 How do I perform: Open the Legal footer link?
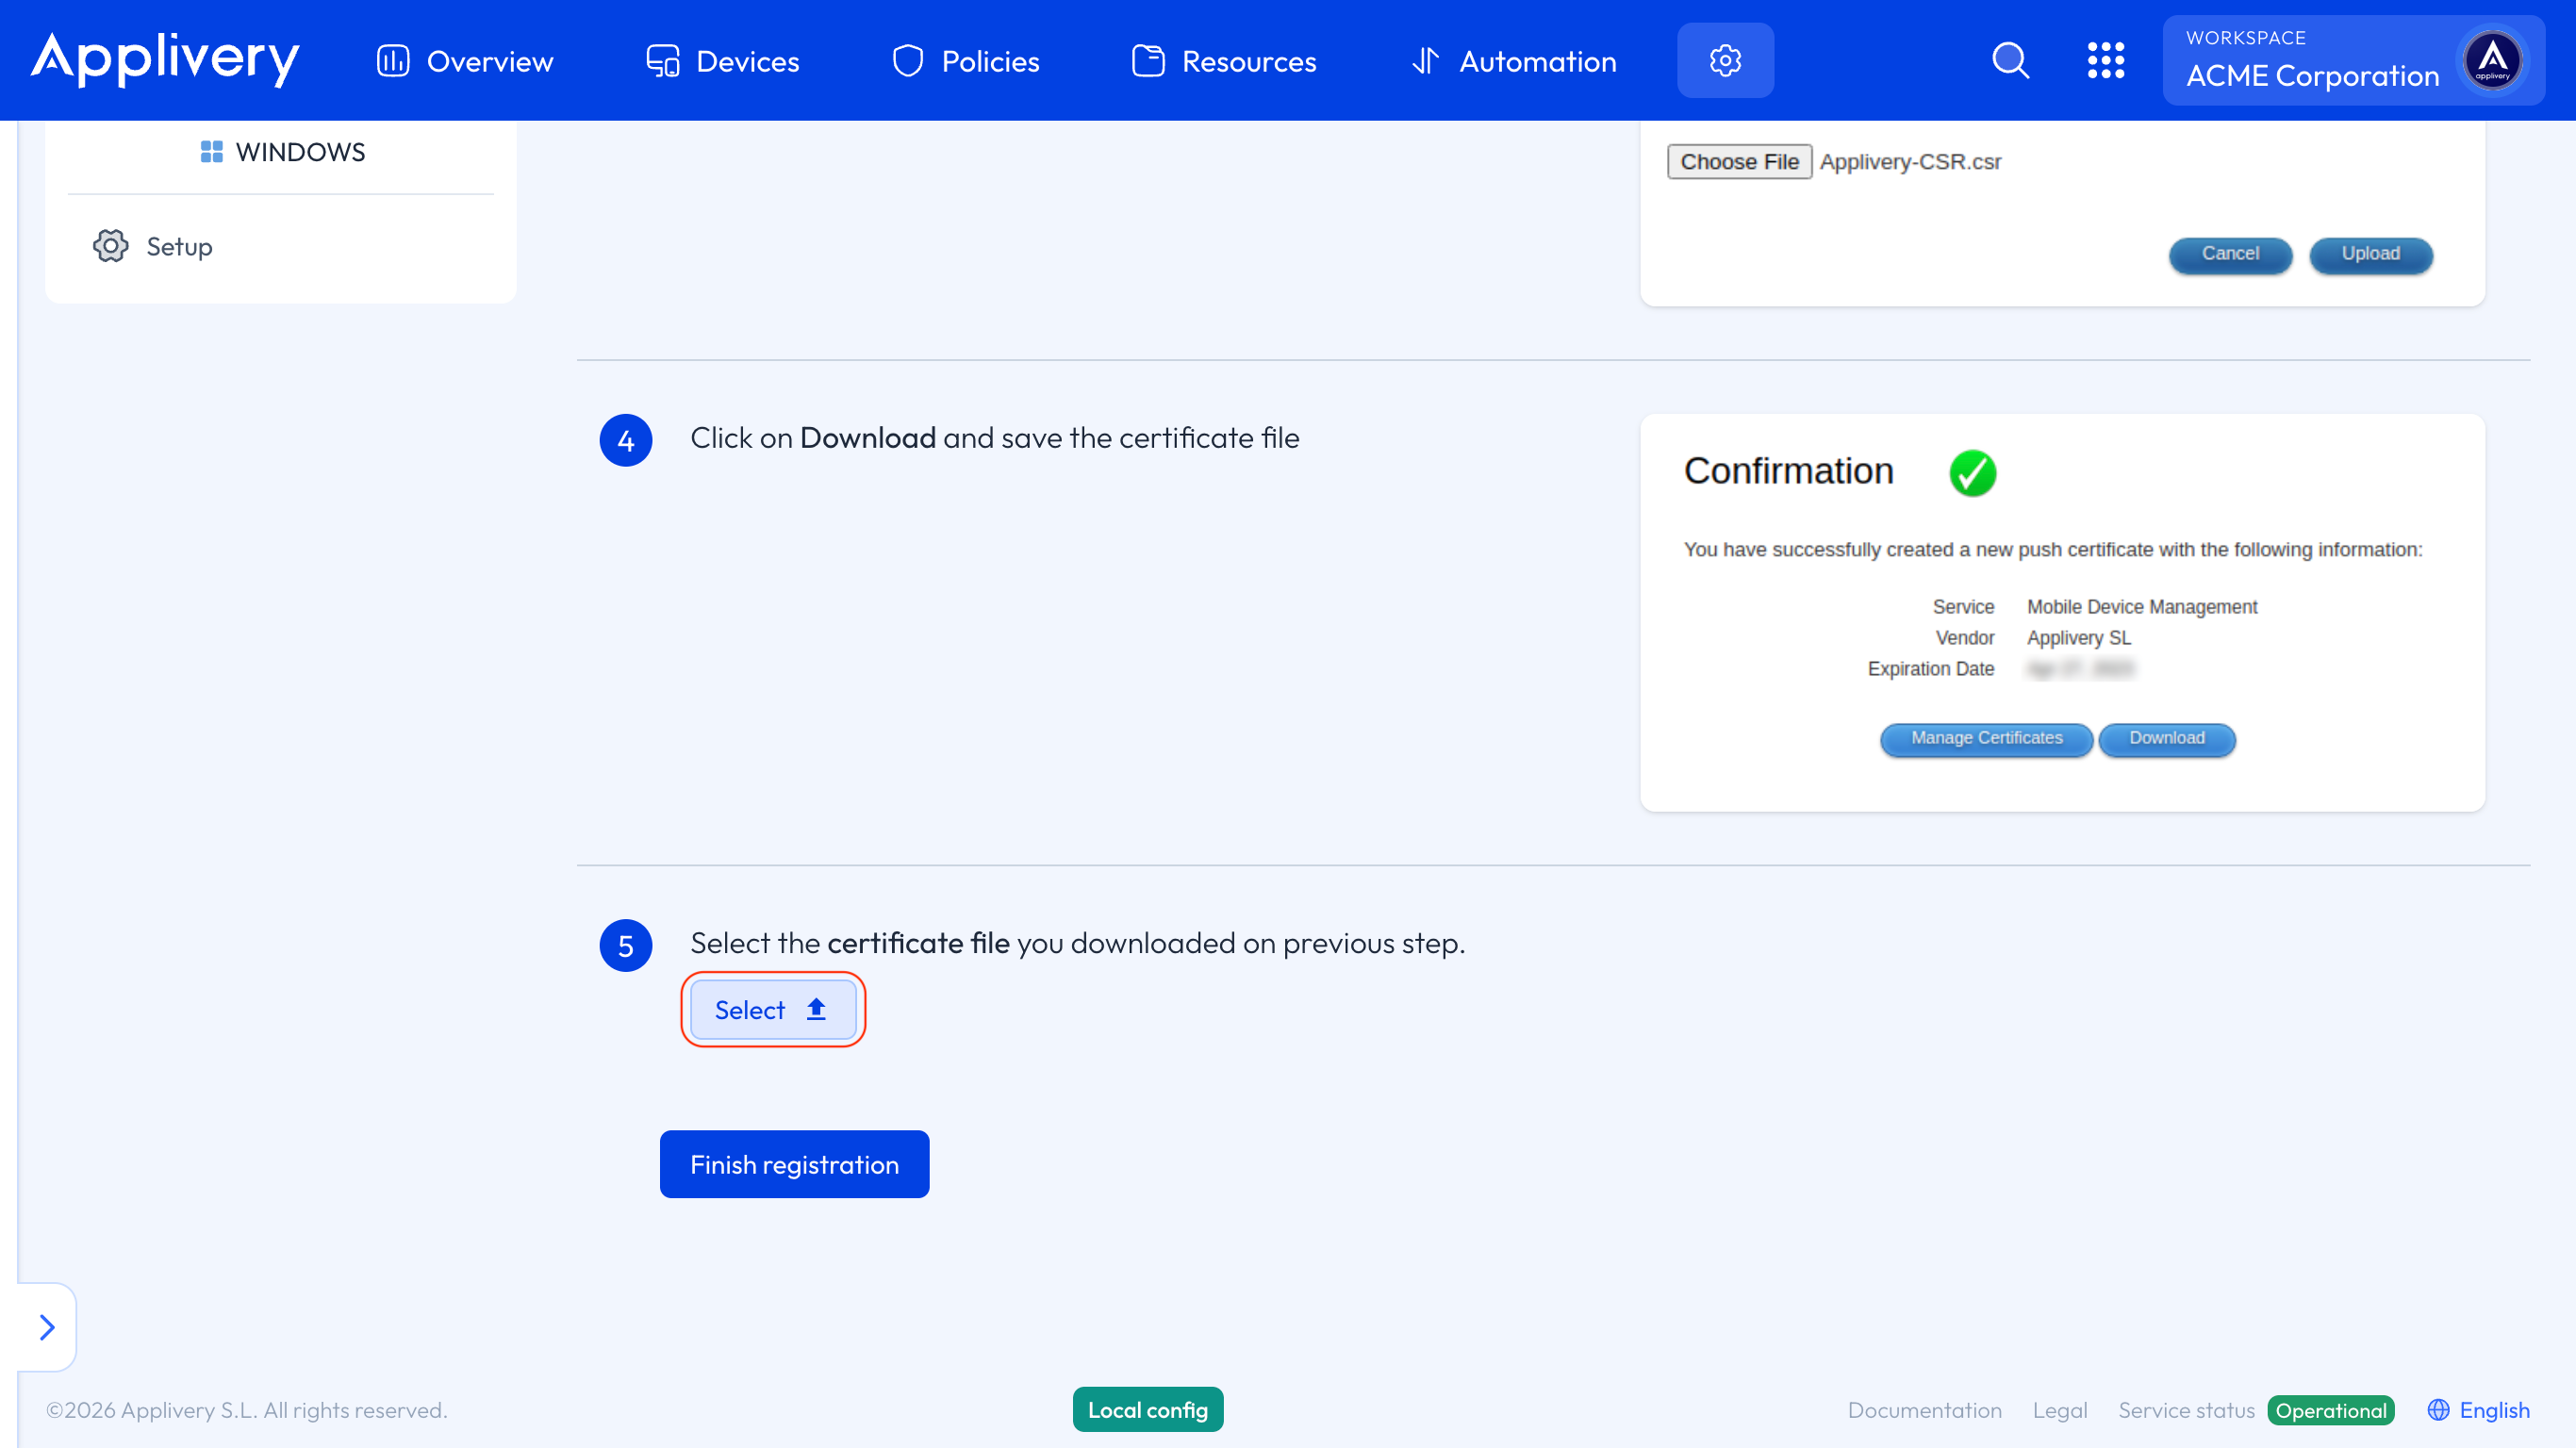click(2059, 1410)
